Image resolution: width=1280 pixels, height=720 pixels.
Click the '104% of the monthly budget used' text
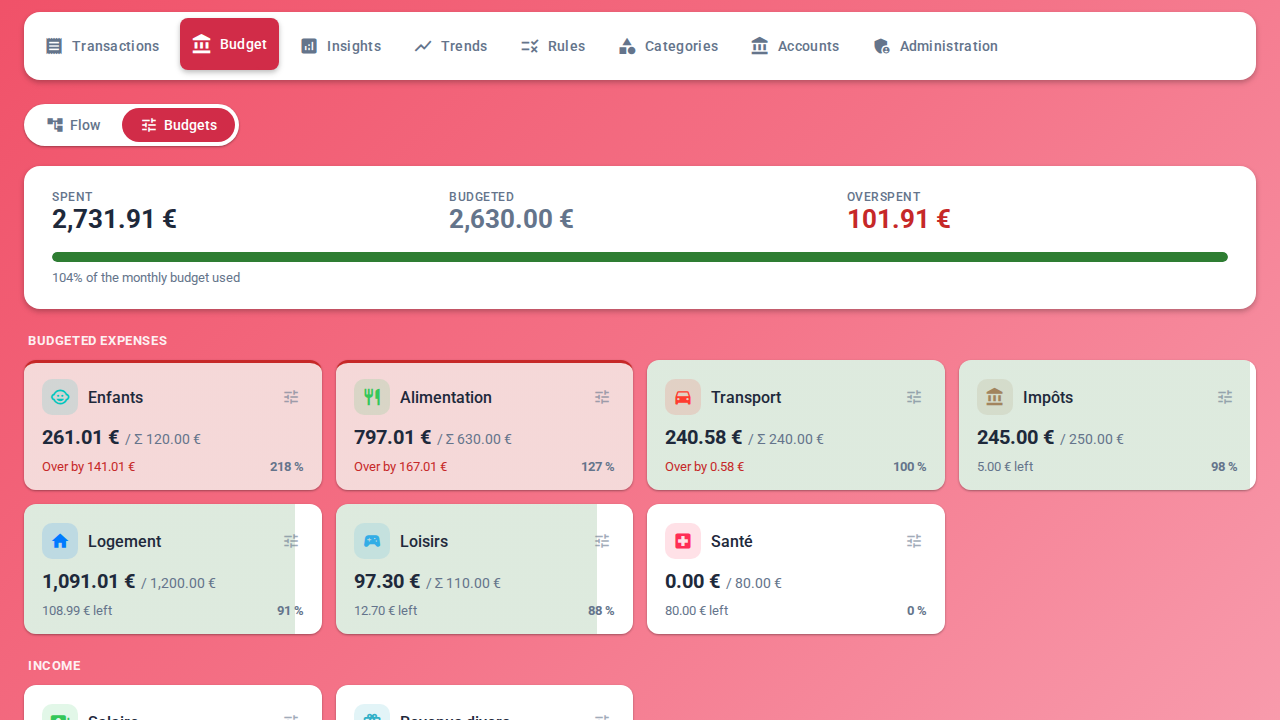point(146,278)
